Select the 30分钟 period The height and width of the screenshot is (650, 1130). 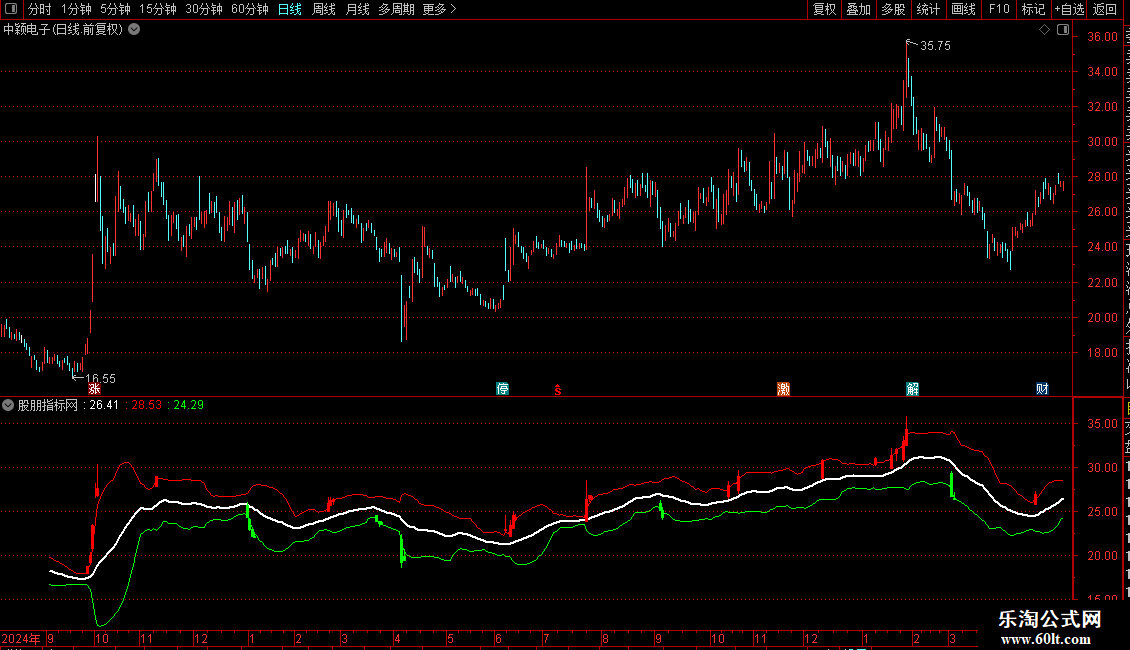tap(204, 9)
